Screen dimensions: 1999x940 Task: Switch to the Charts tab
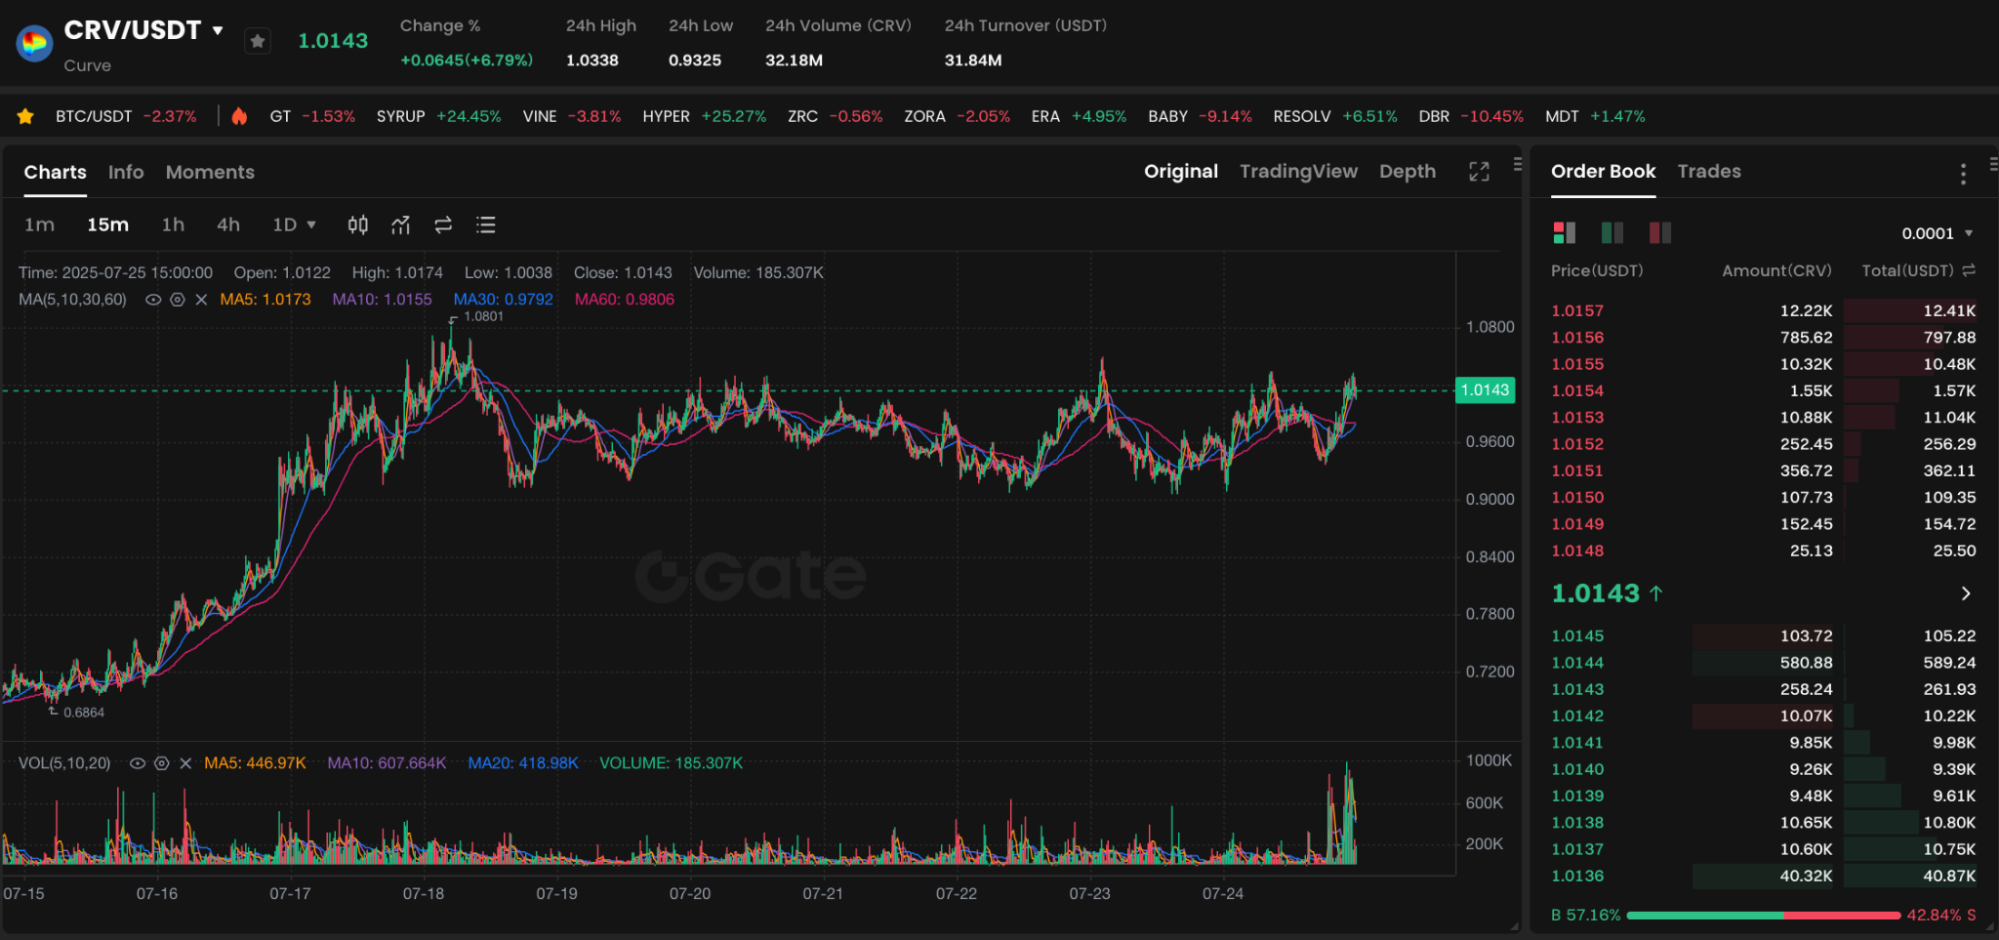click(x=55, y=172)
